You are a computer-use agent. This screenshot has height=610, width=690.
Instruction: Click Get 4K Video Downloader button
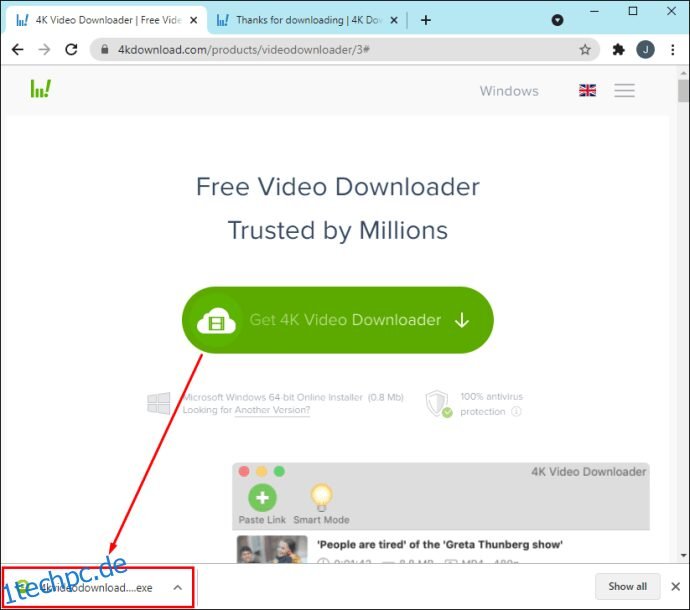coord(338,320)
